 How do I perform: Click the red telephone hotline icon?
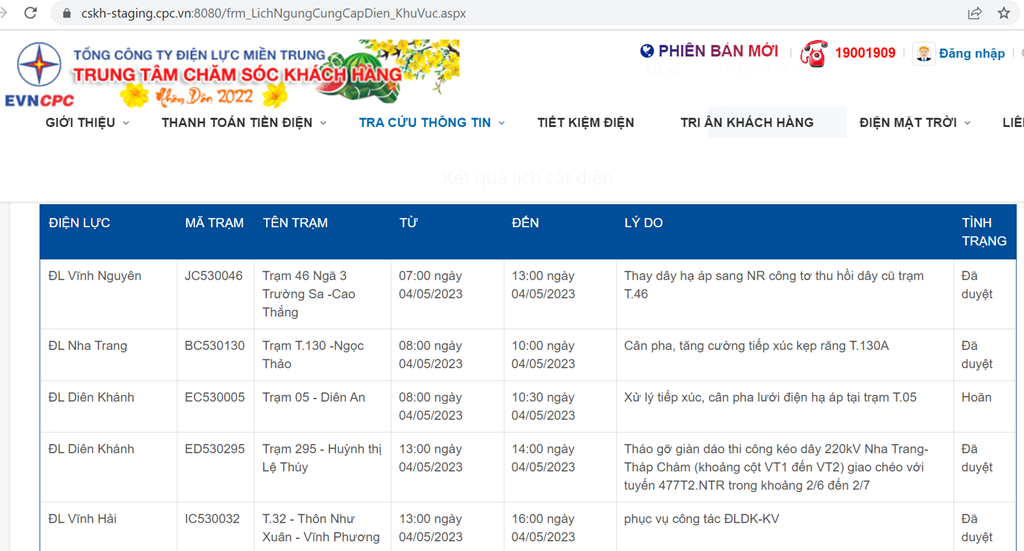tap(814, 53)
